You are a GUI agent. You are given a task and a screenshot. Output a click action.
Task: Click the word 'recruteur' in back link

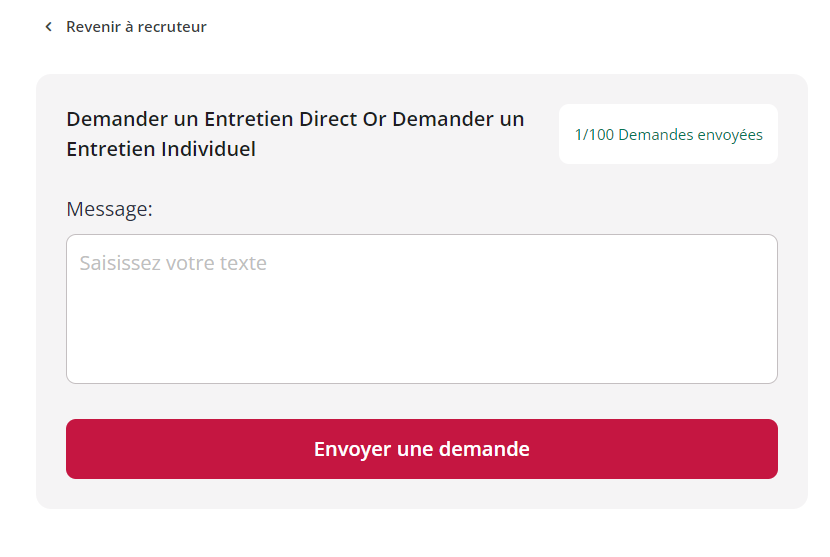point(172,26)
